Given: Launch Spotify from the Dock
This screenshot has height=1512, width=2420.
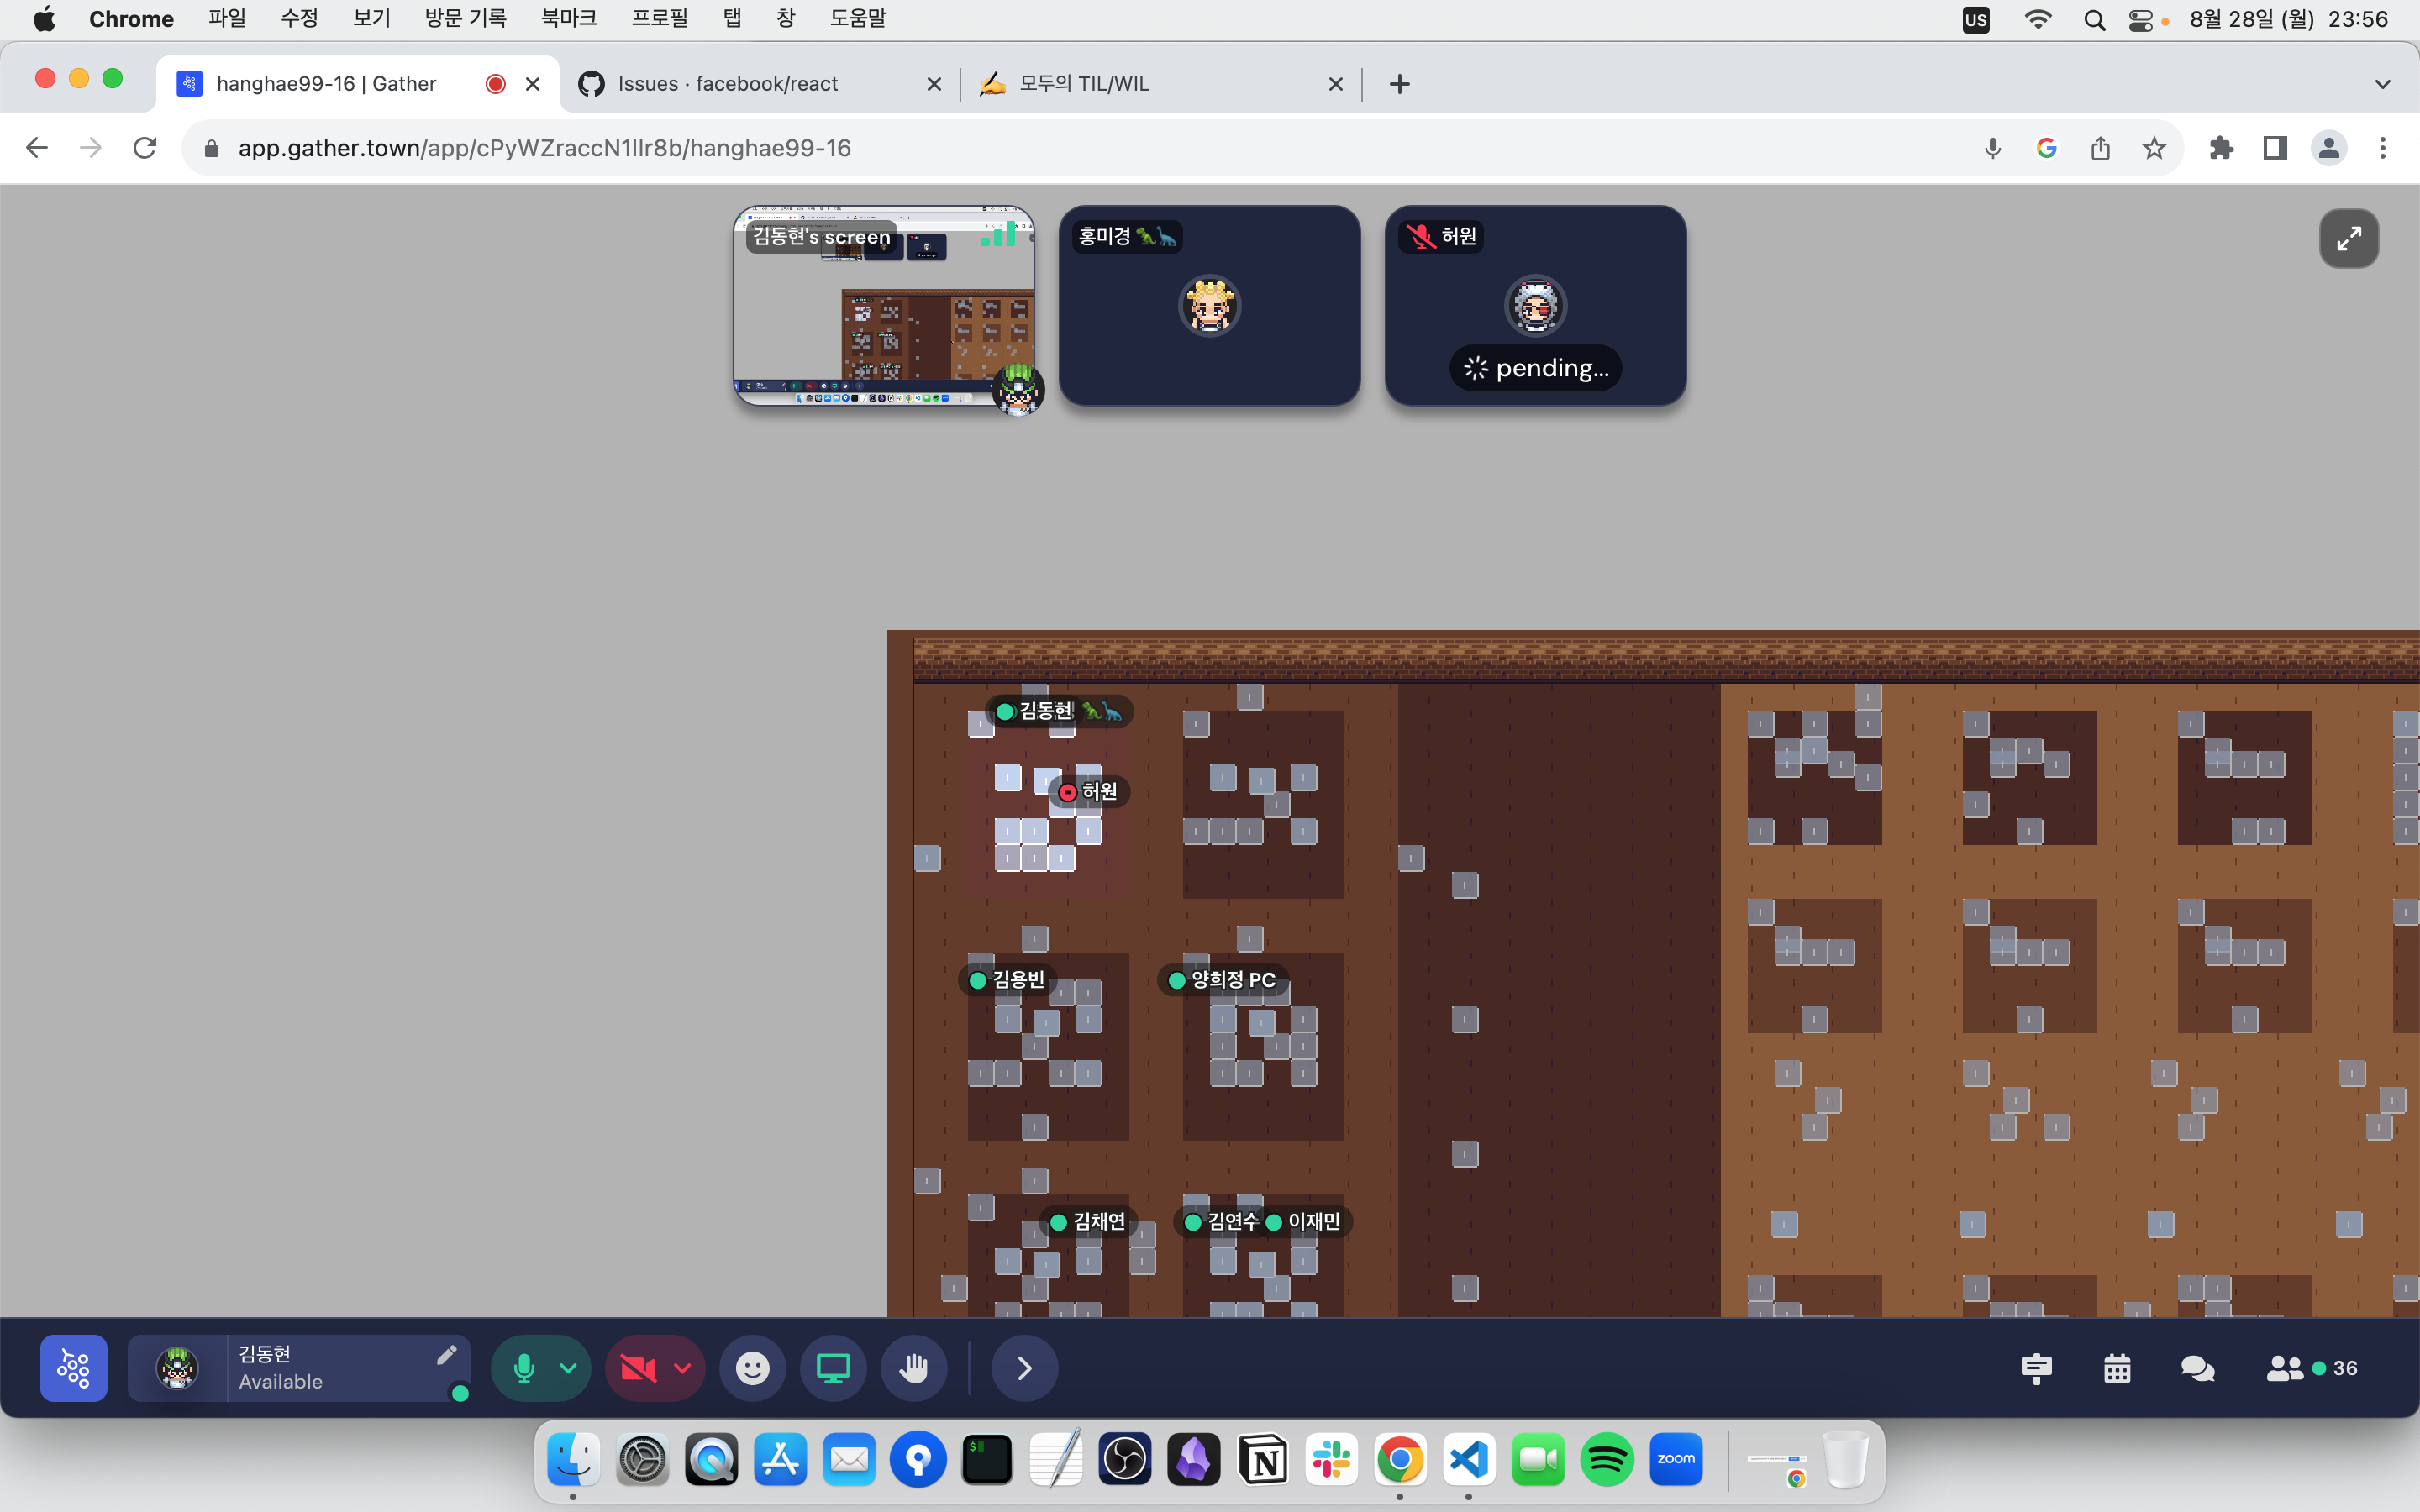Looking at the screenshot, I should pyautogui.click(x=1606, y=1459).
